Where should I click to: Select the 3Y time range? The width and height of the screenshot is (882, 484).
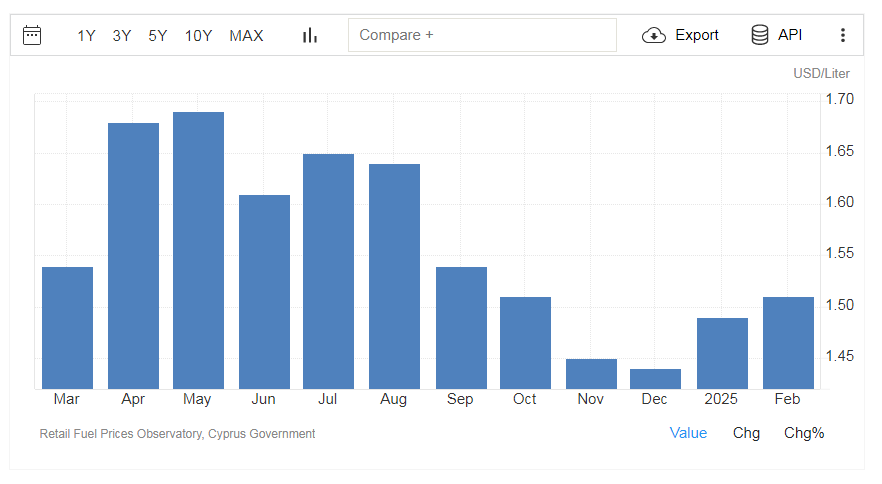coord(122,36)
